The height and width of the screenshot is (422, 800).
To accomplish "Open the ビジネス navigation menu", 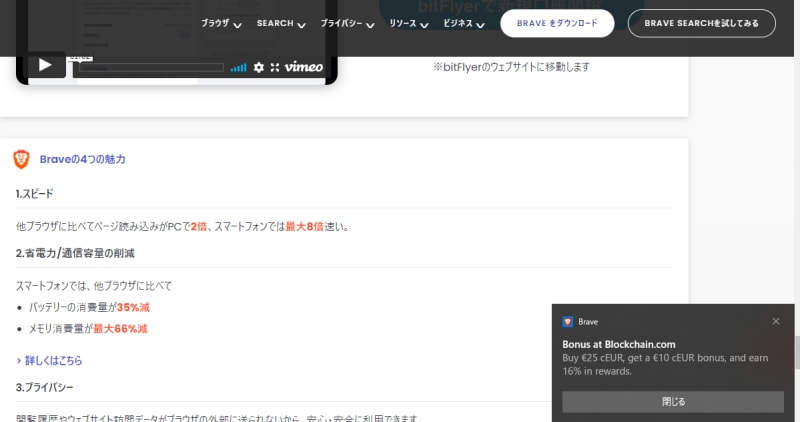I will pos(464,24).
